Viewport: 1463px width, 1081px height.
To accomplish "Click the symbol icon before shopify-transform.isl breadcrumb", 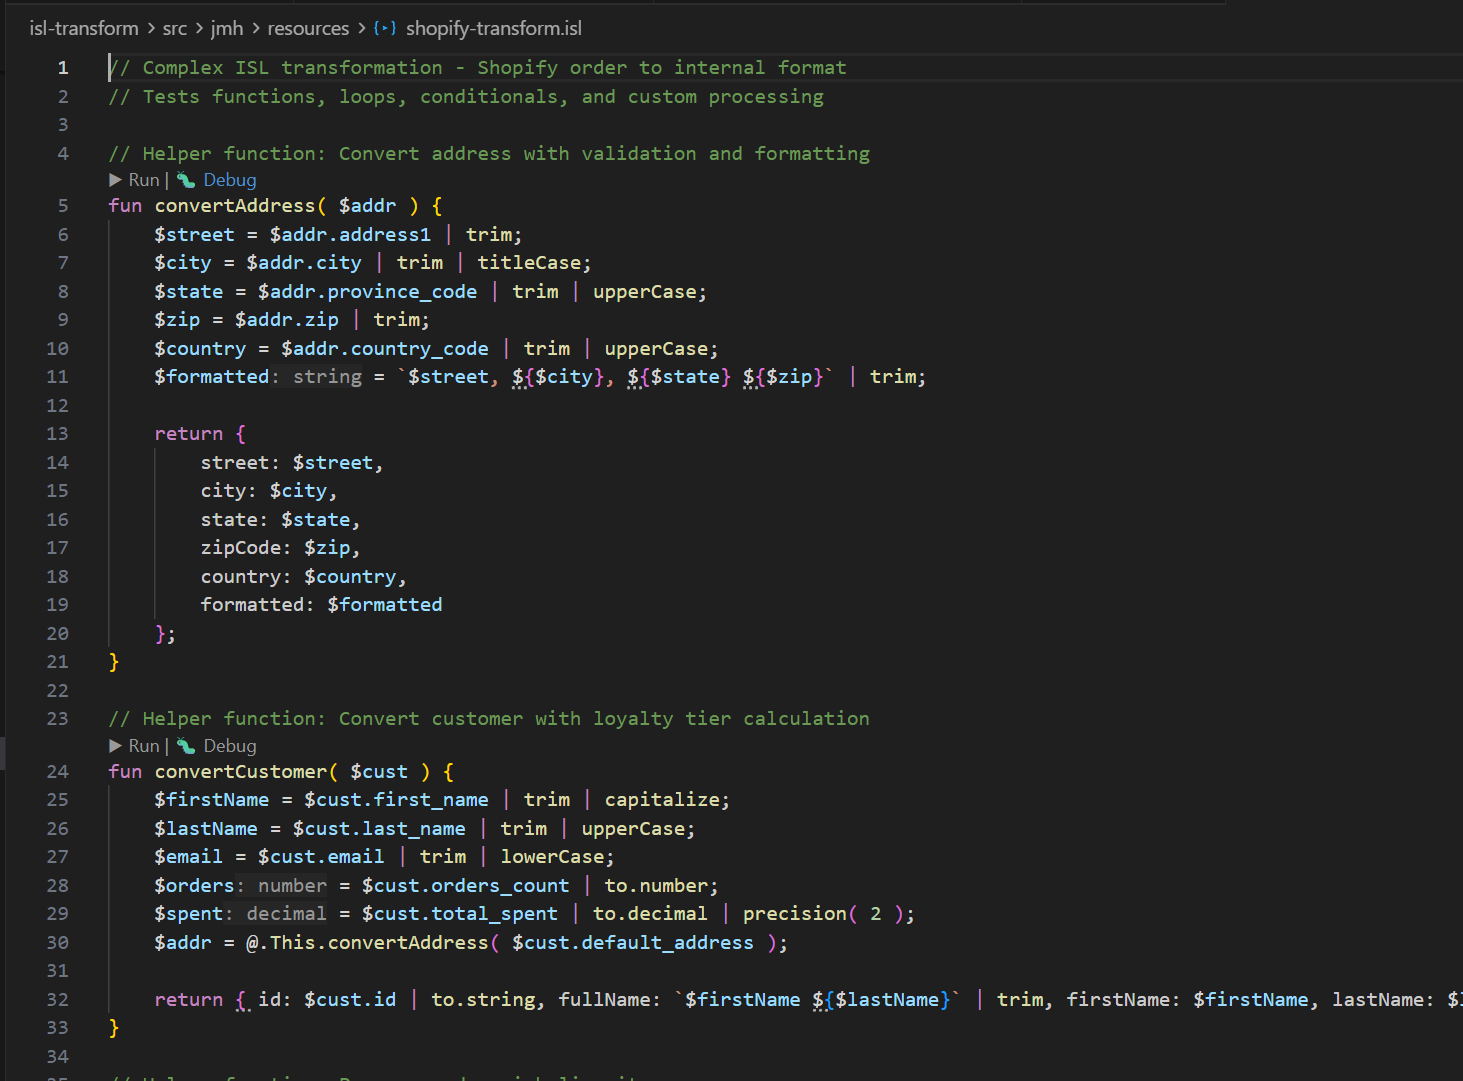I will (x=385, y=28).
